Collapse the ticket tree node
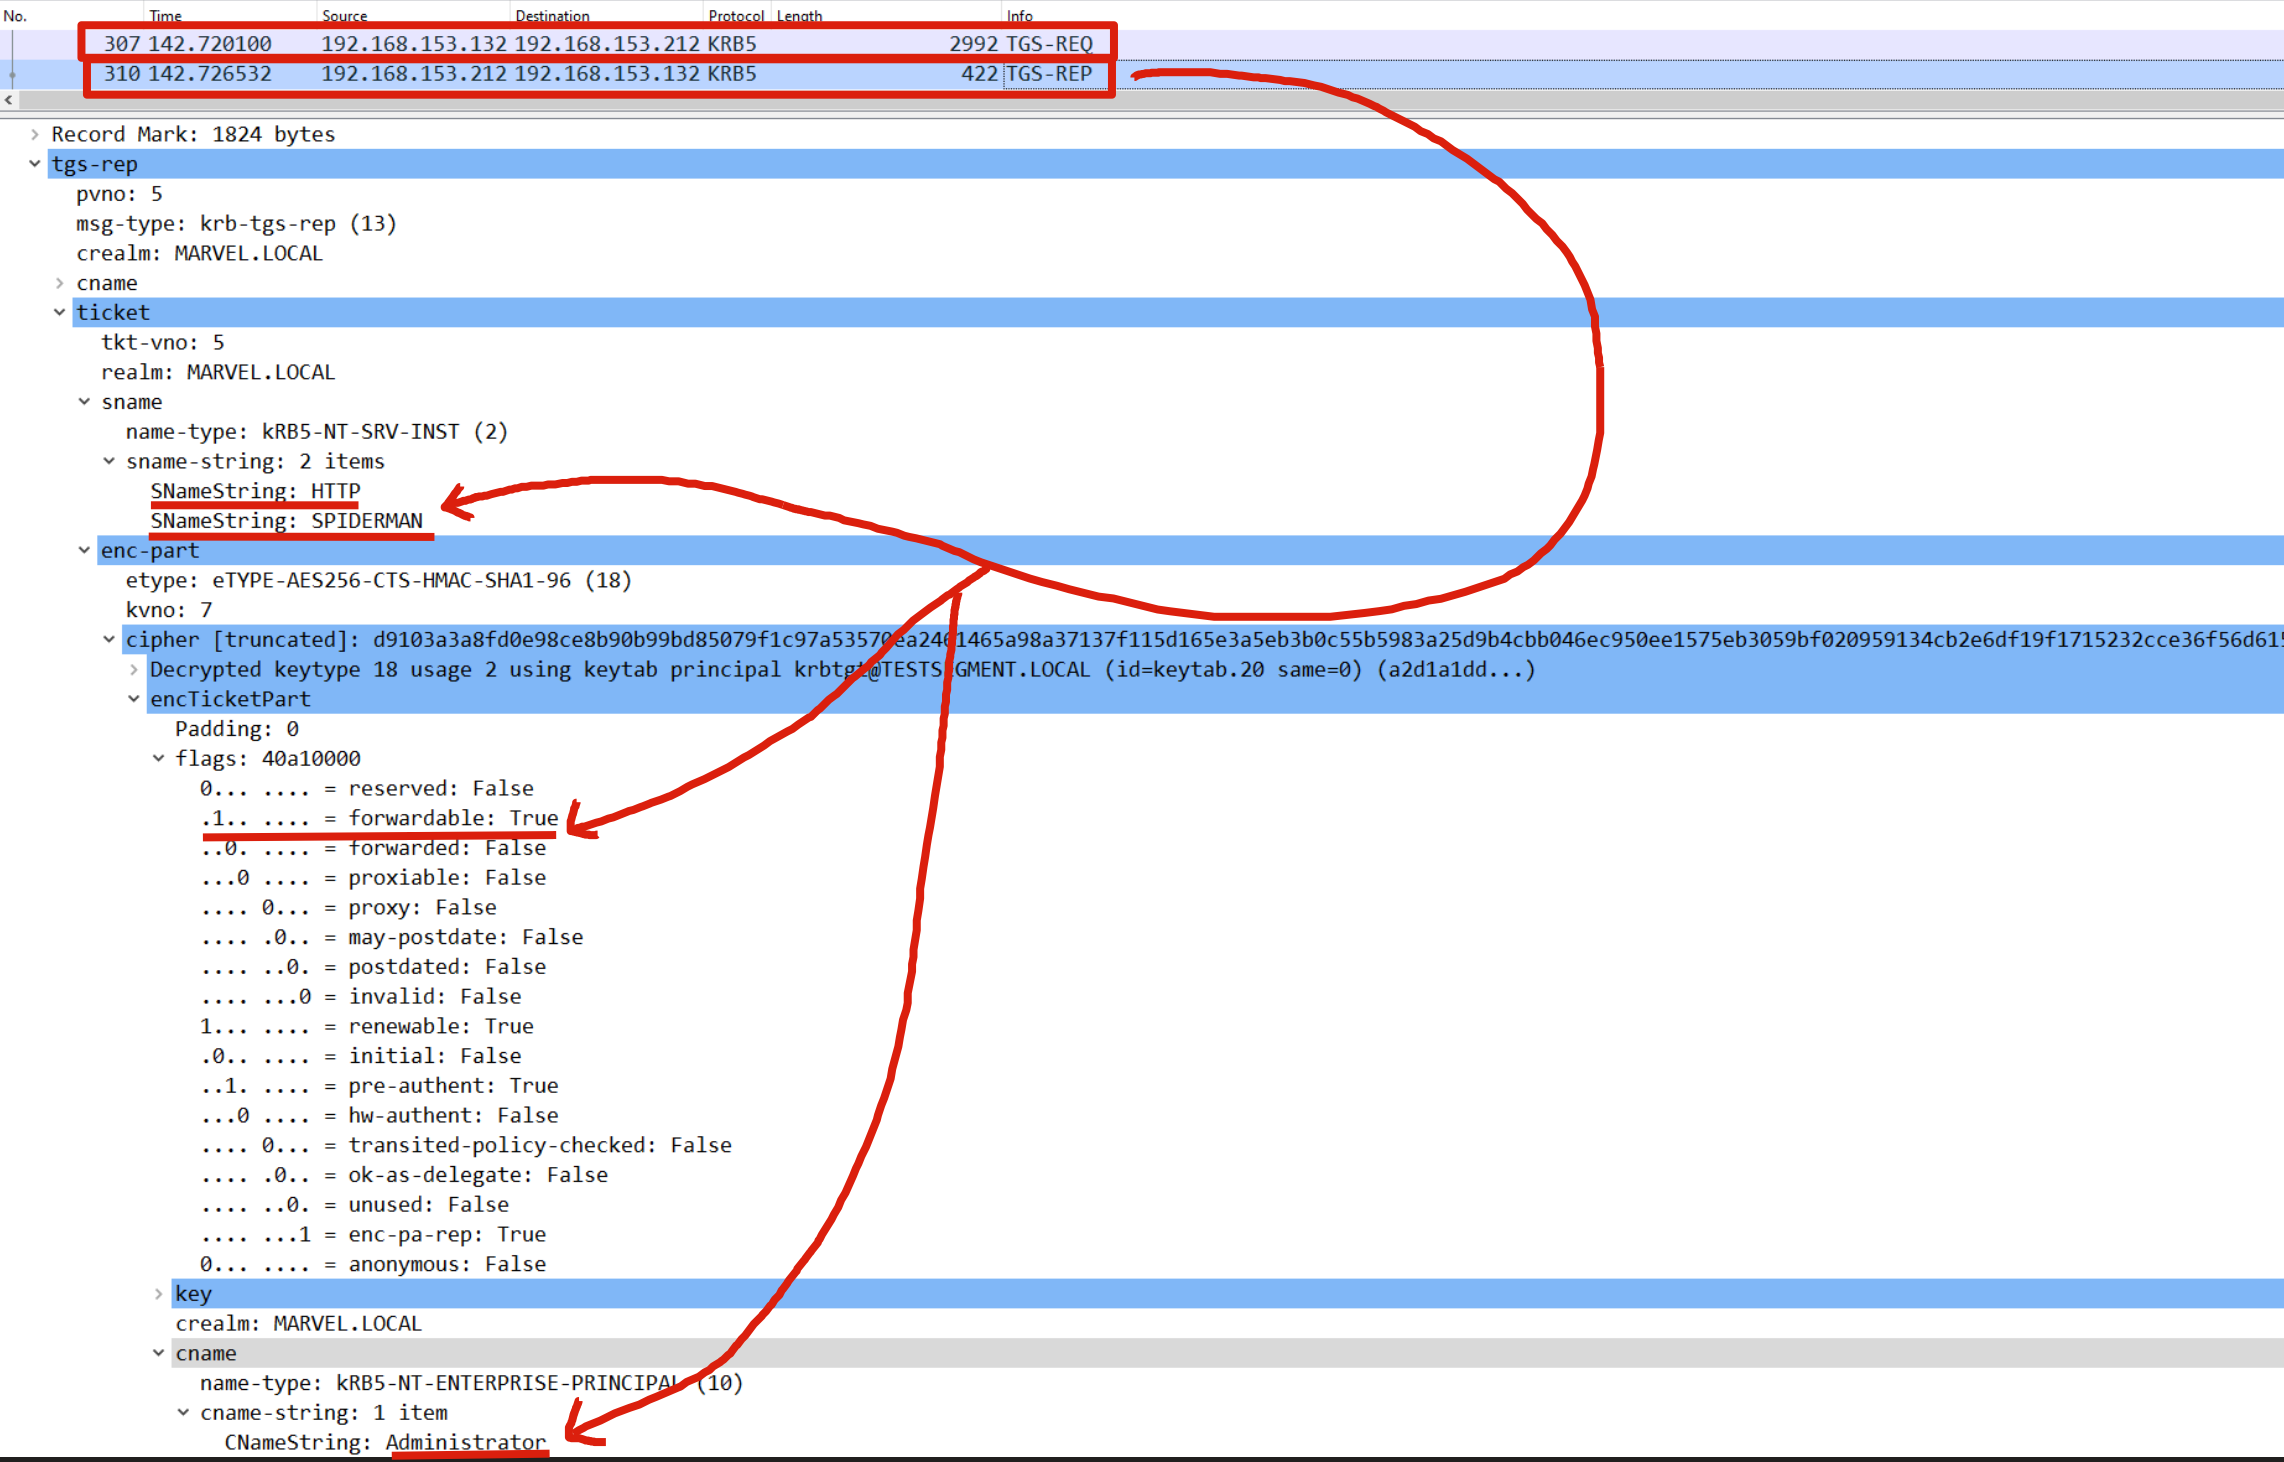2284x1462 pixels. (60, 313)
